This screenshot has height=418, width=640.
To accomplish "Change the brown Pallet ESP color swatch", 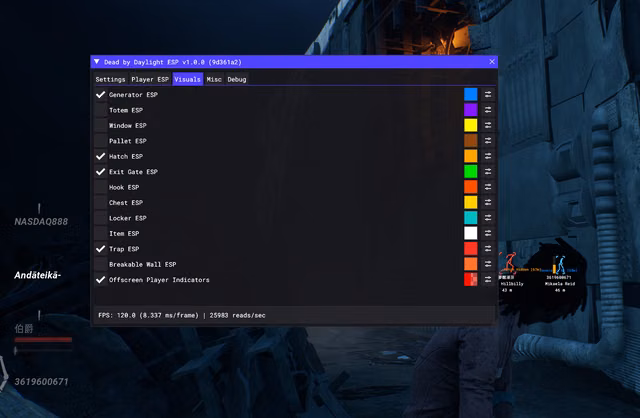I will coord(471,141).
